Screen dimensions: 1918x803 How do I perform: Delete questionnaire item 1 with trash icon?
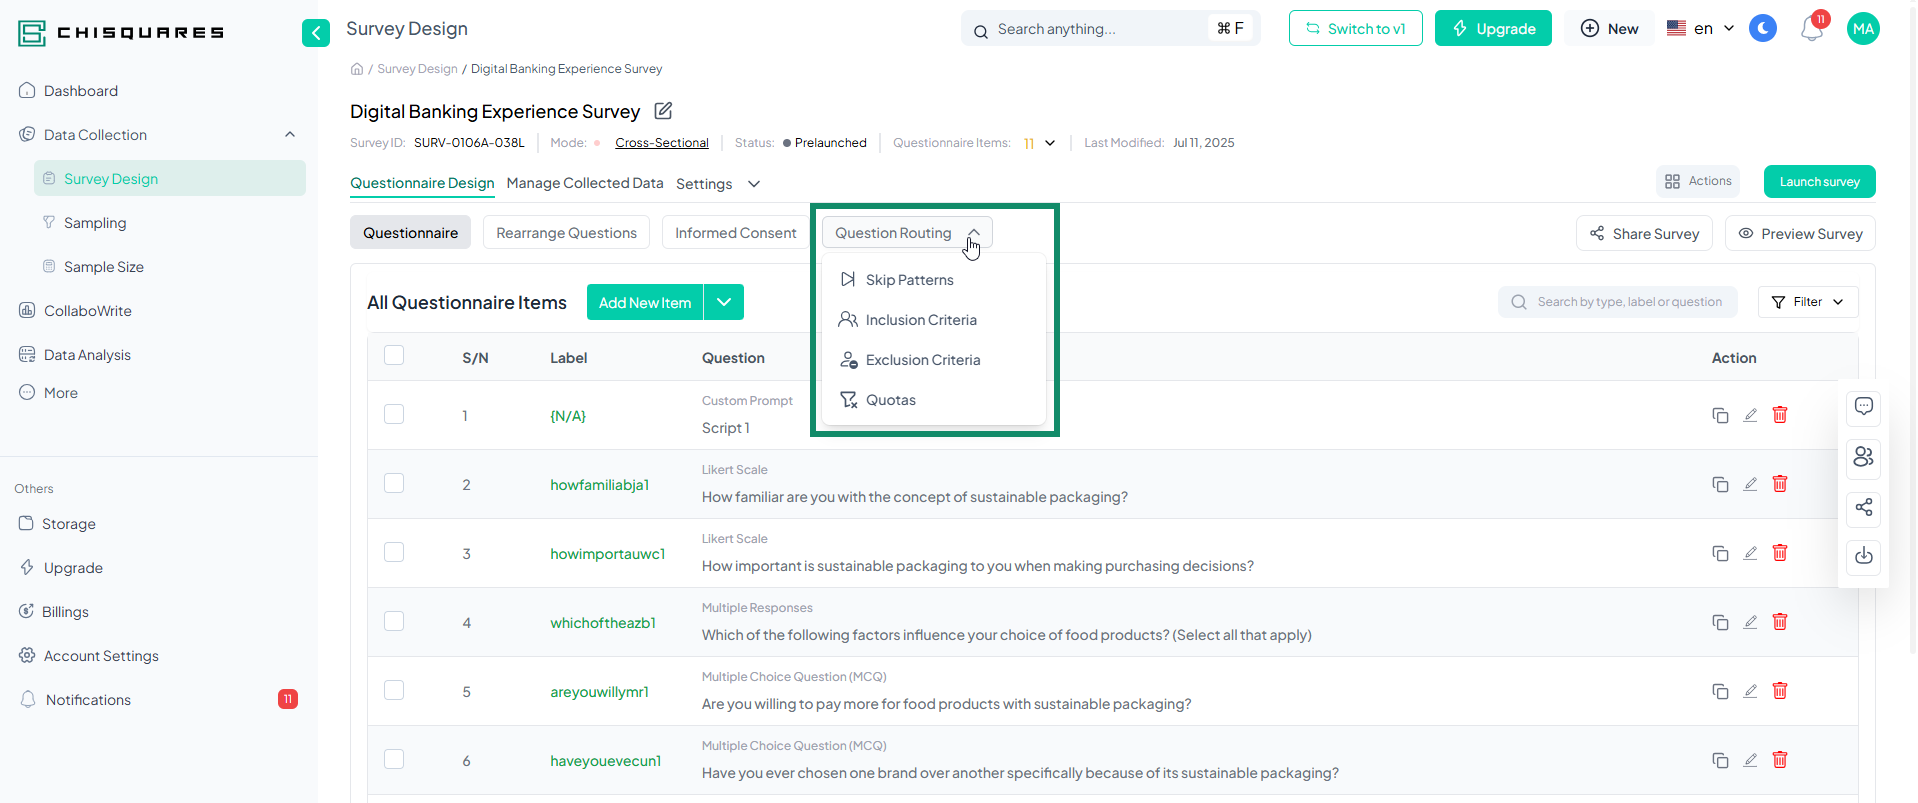tap(1780, 415)
